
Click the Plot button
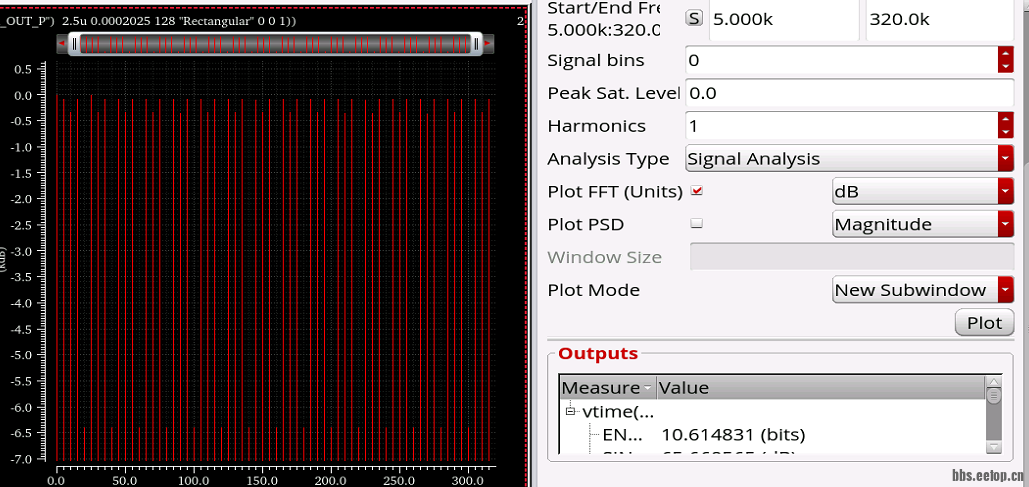coord(984,323)
